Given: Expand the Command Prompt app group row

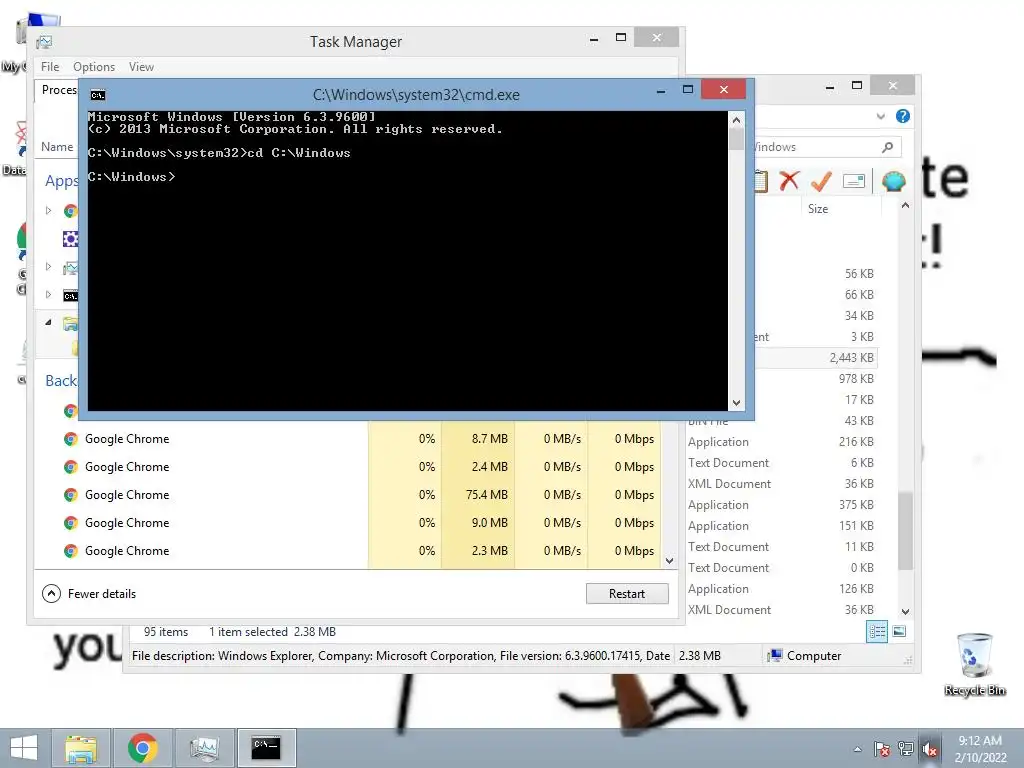Looking at the screenshot, I should 48,295.
